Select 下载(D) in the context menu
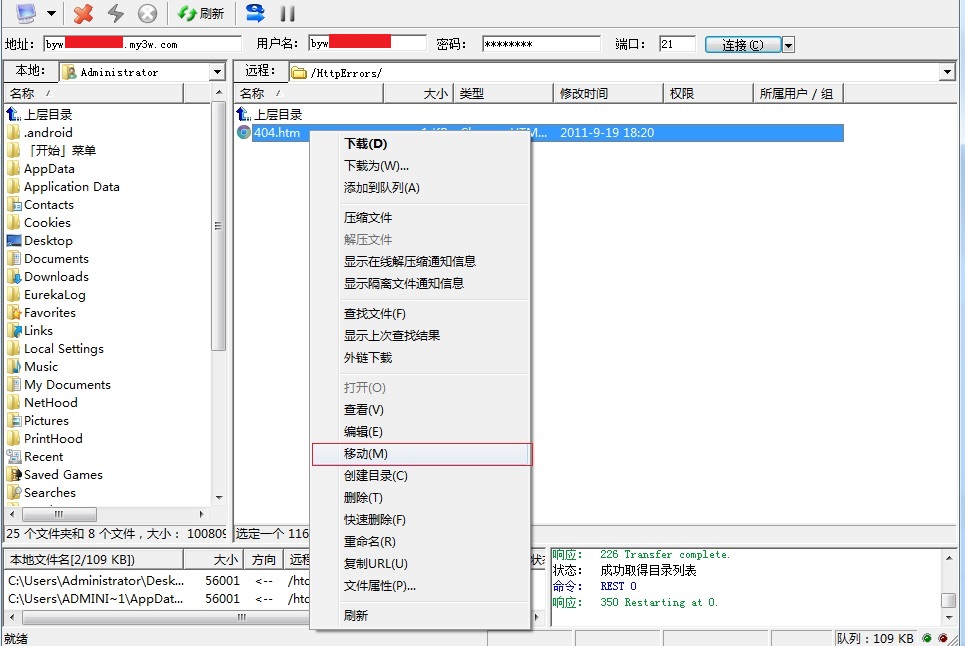965x646 pixels. point(366,144)
